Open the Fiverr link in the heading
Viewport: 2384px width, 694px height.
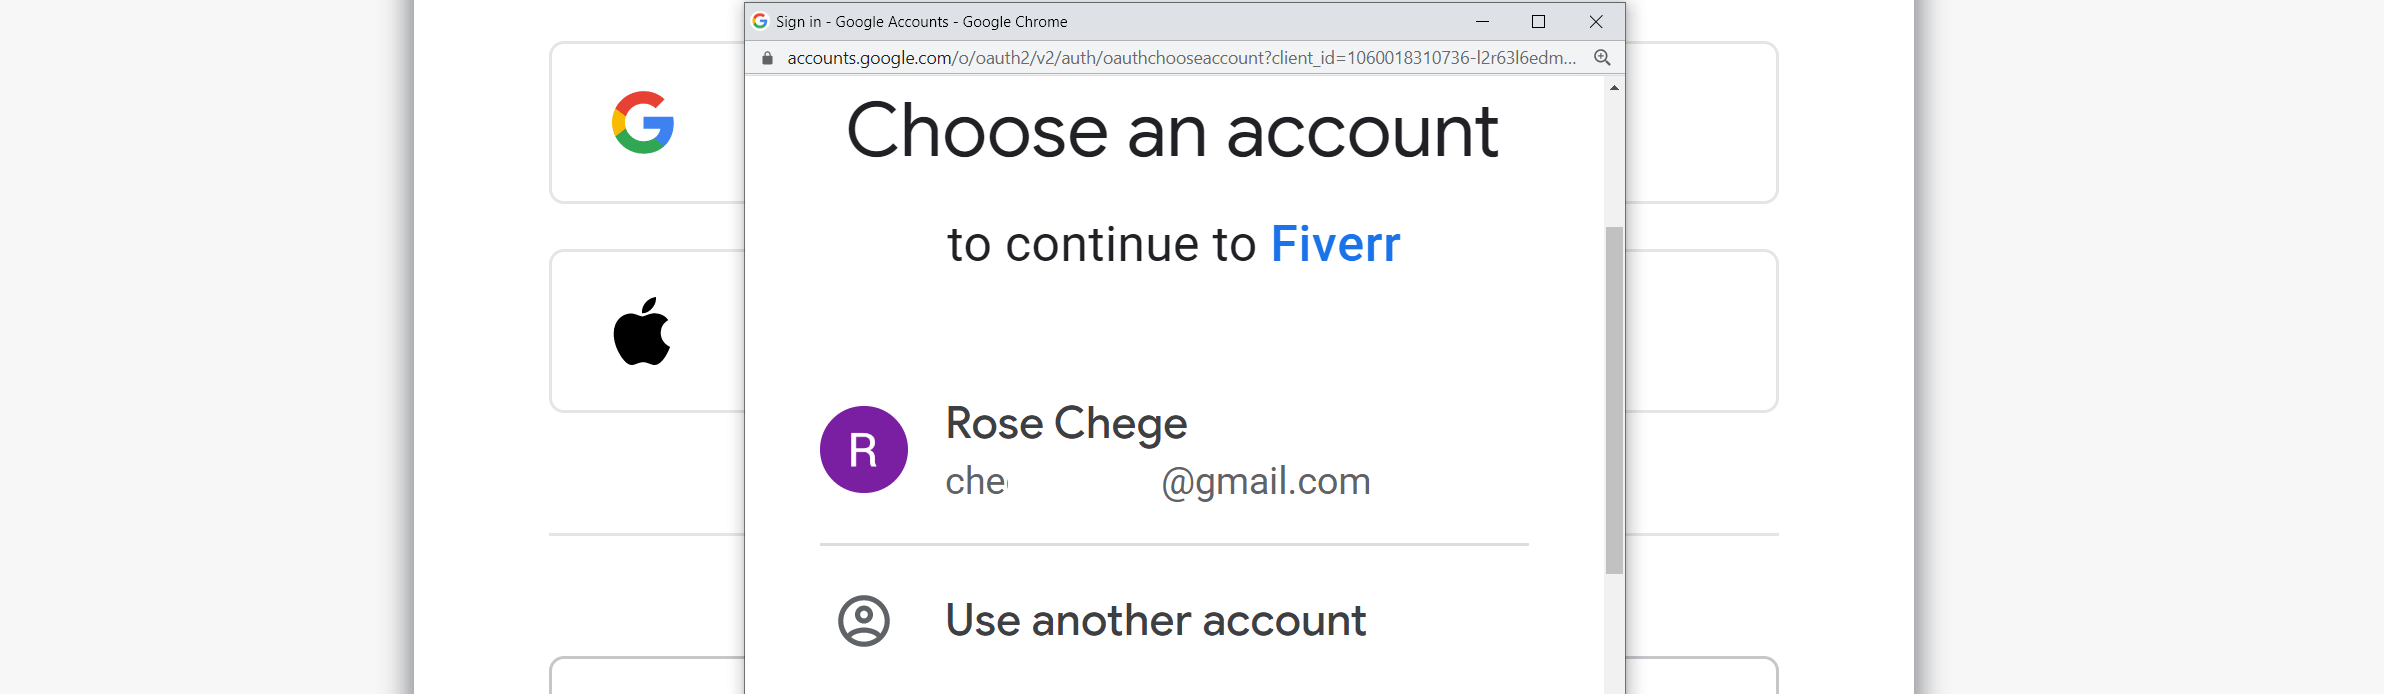1335,243
